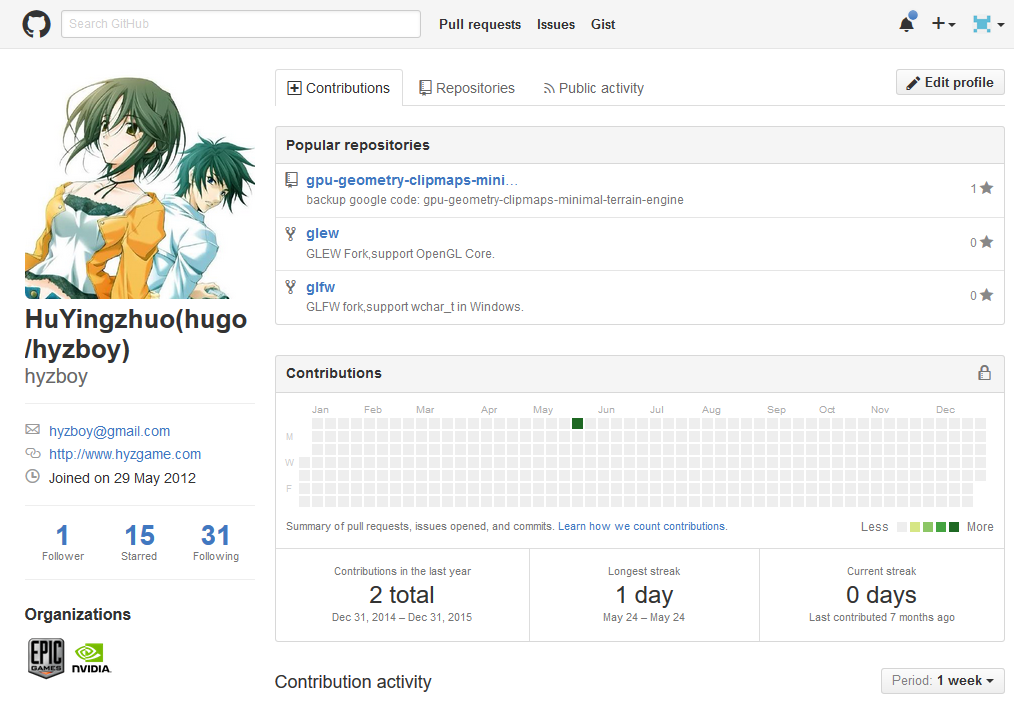Click the lock icon in Contributions header
1014x712 pixels.
(984, 372)
